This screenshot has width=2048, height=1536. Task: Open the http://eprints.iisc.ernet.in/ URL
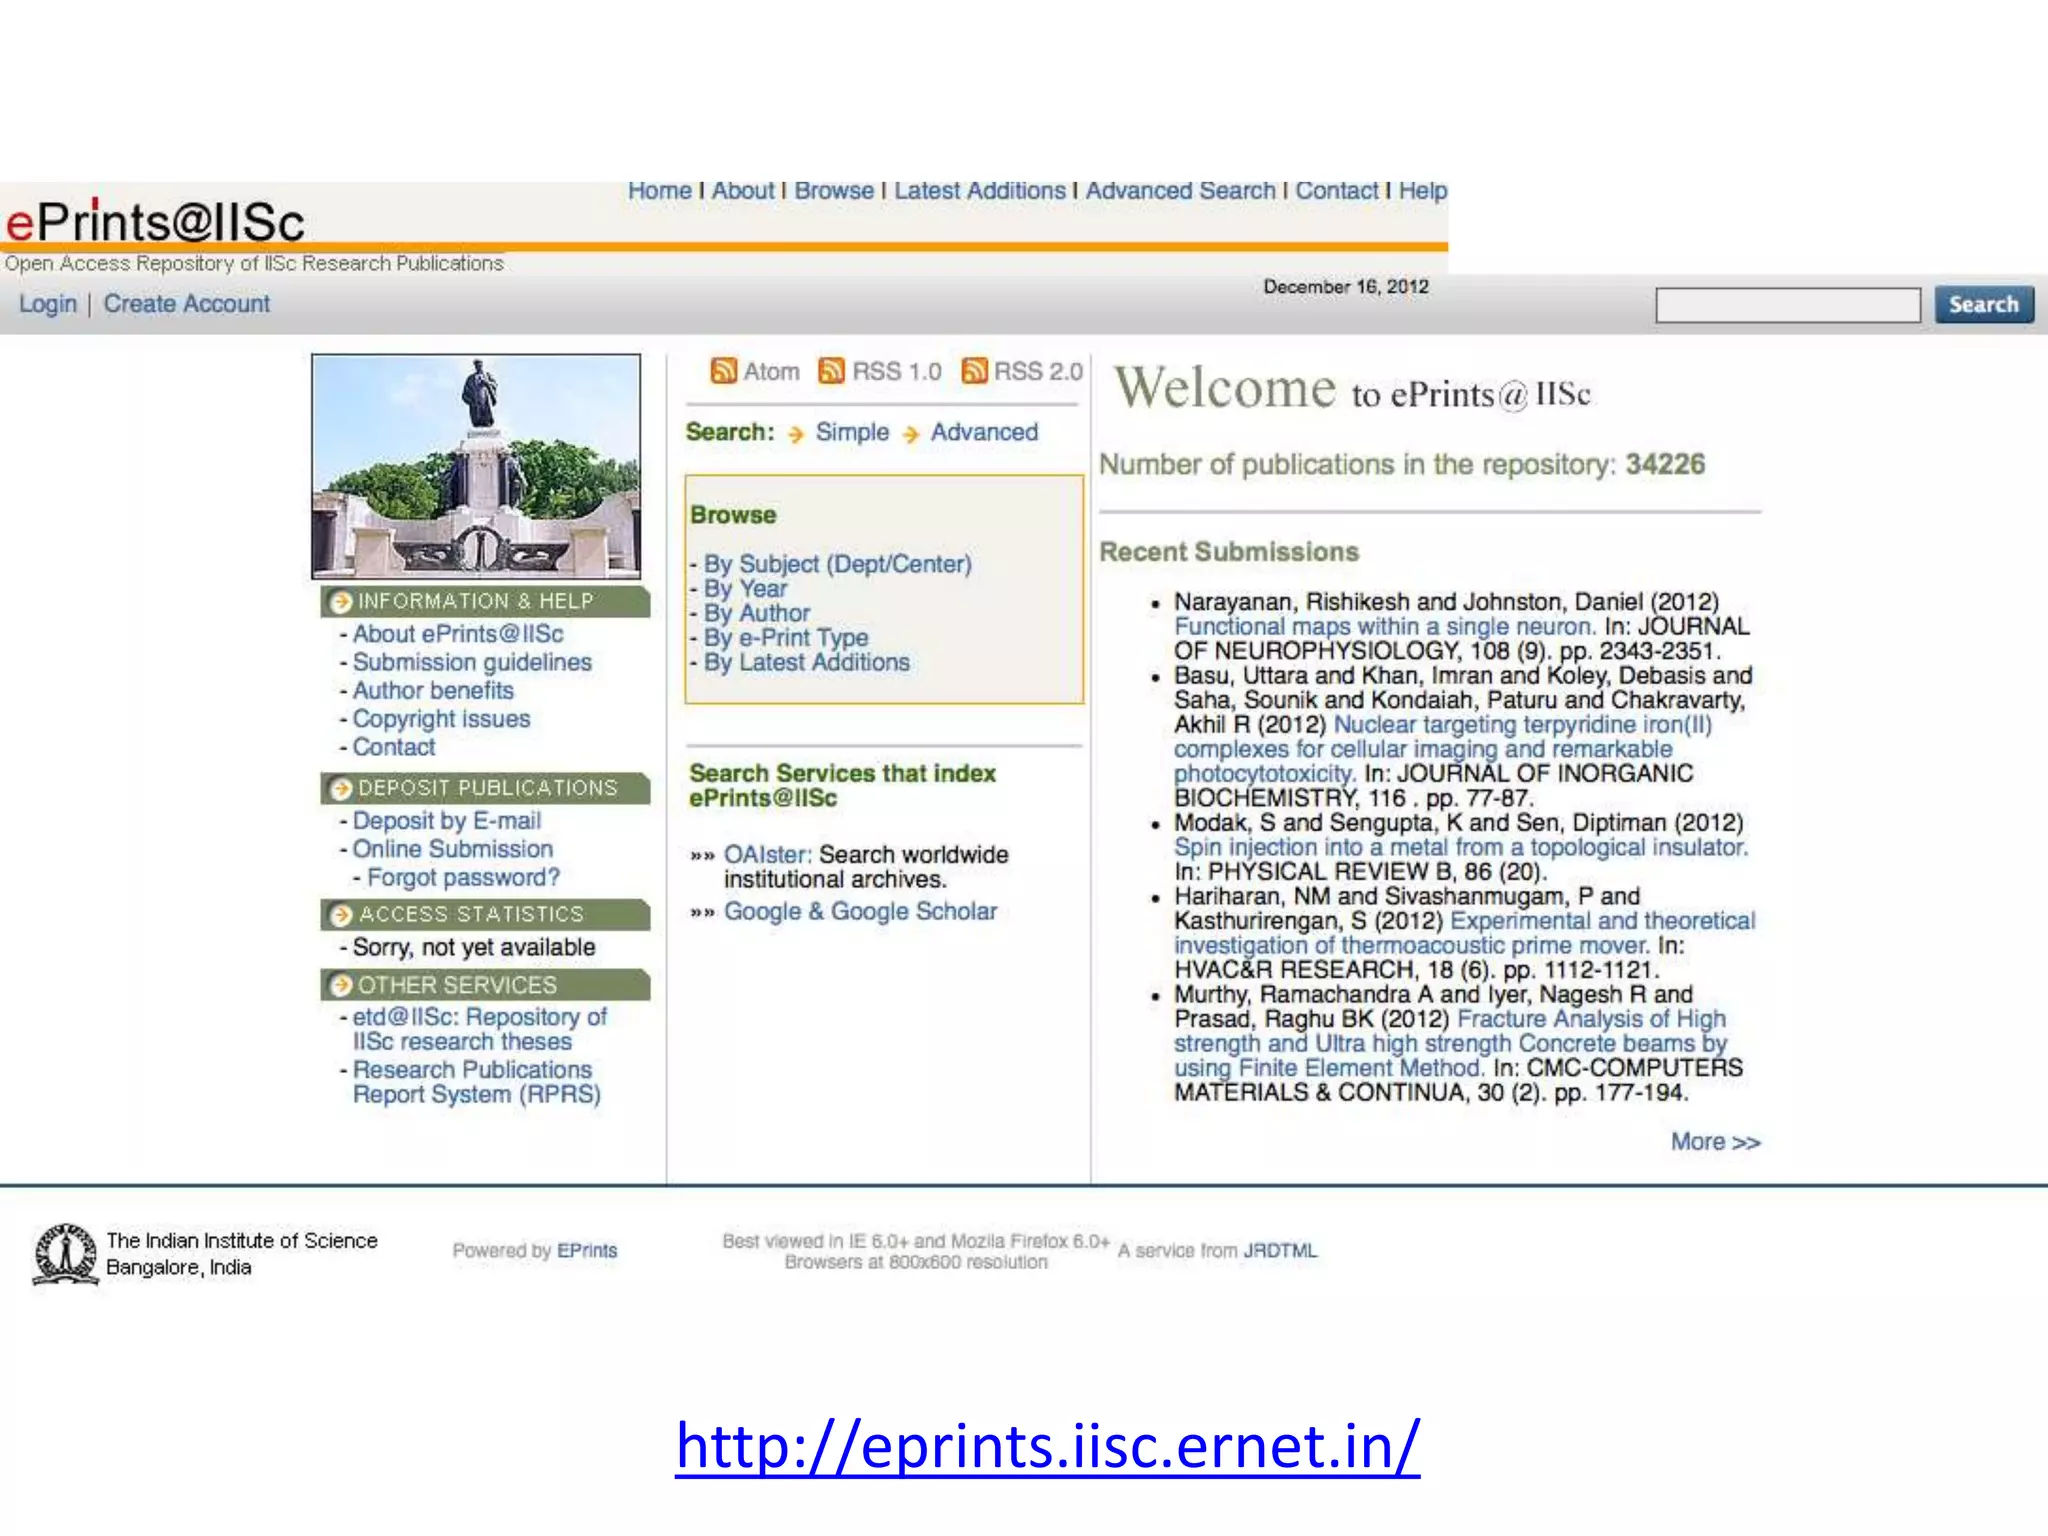[x=1047, y=1446]
